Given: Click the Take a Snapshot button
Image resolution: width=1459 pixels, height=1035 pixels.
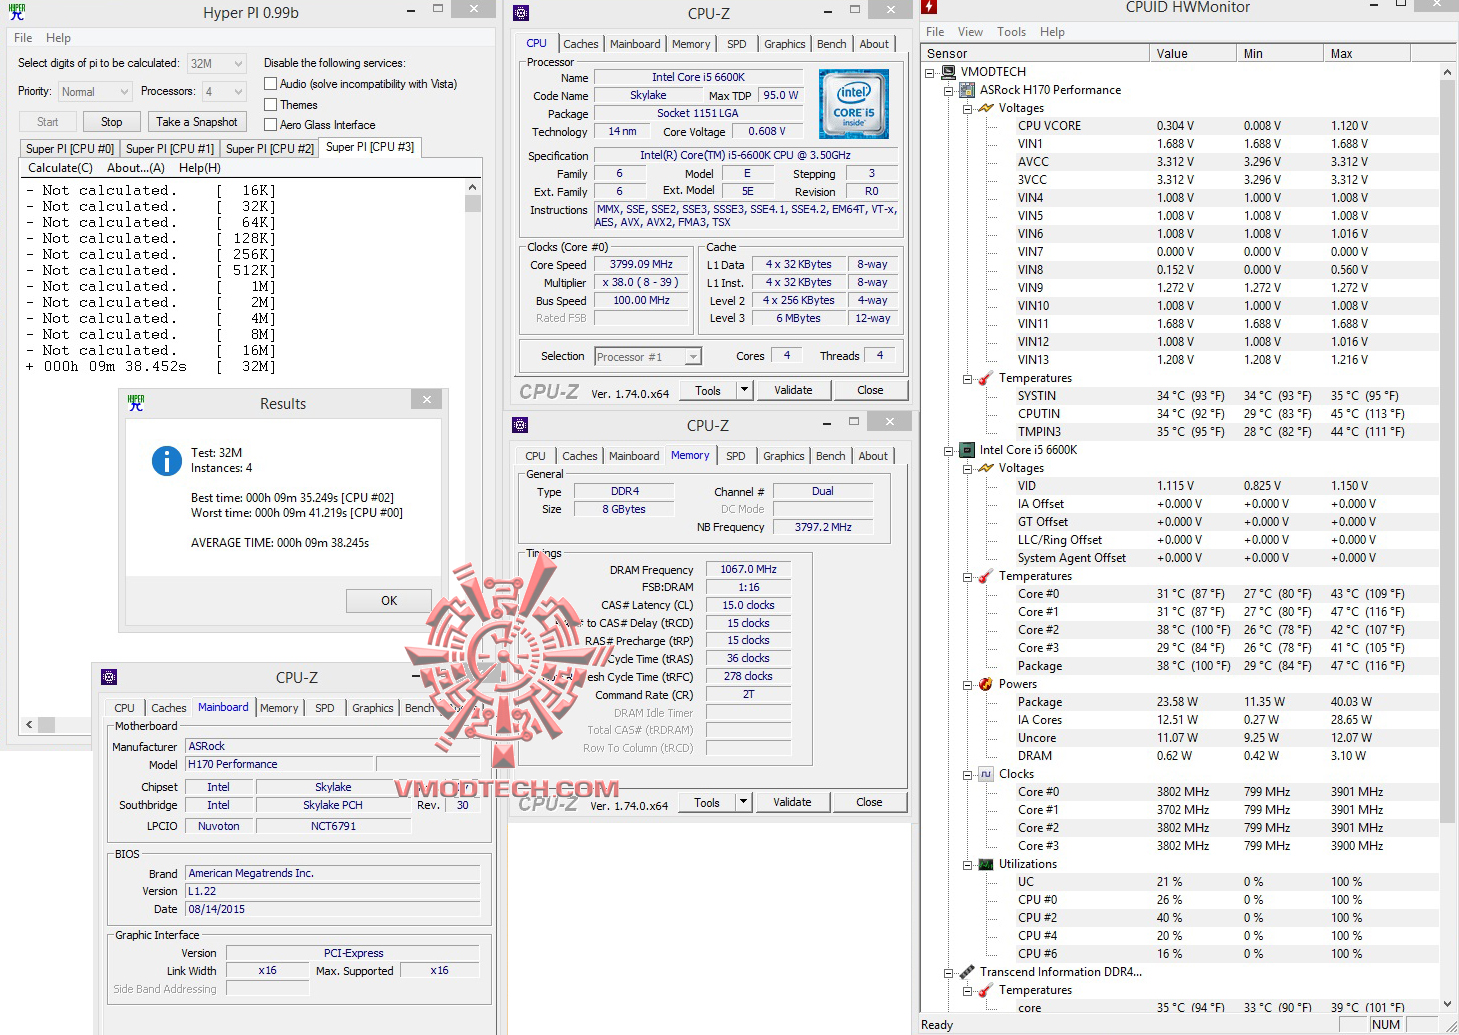Looking at the screenshot, I should [197, 122].
